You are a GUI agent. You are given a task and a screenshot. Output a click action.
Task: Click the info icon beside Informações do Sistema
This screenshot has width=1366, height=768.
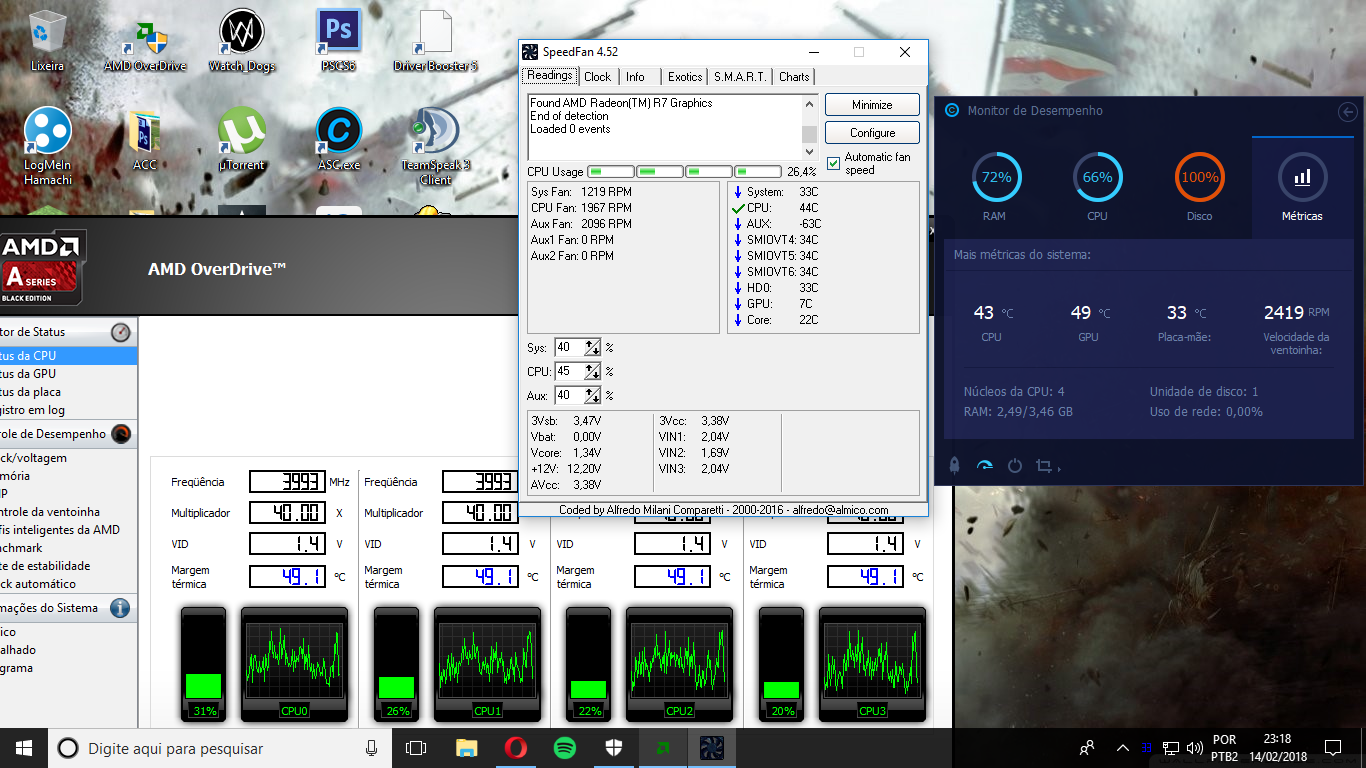[x=120, y=608]
